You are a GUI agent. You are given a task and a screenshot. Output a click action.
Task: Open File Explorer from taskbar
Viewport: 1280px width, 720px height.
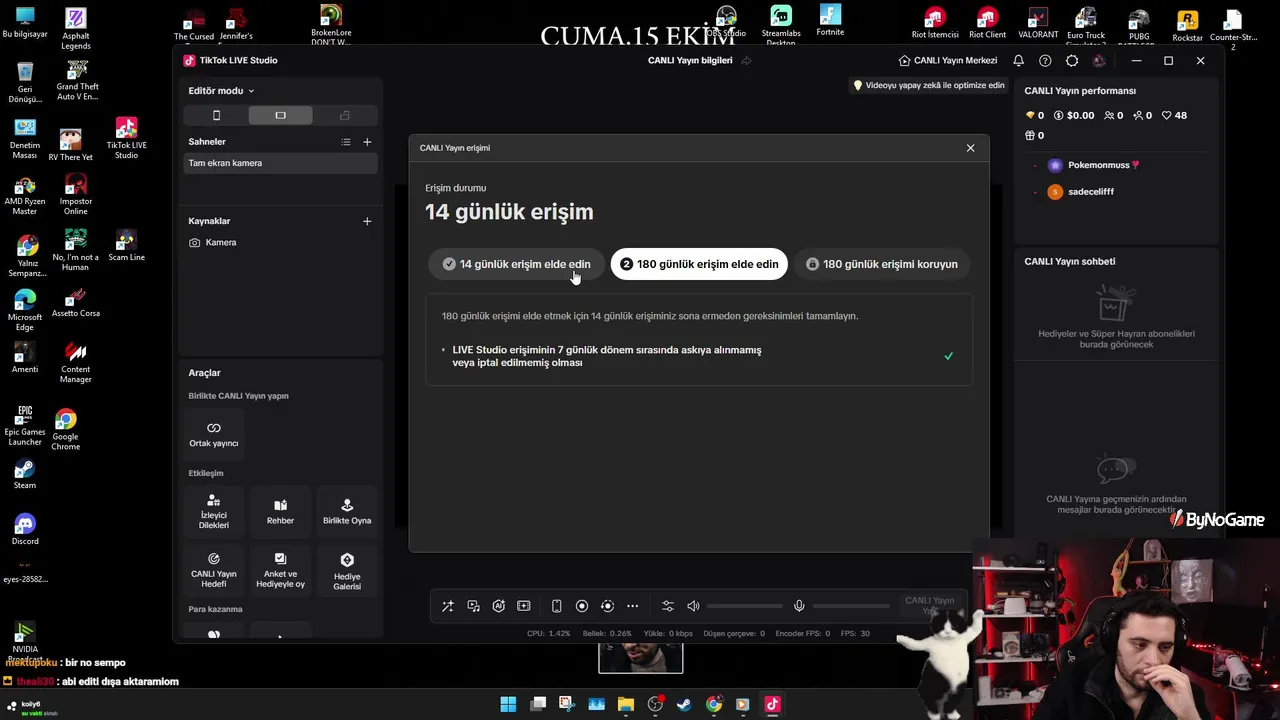pyautogui.click(x=626, y=704)
